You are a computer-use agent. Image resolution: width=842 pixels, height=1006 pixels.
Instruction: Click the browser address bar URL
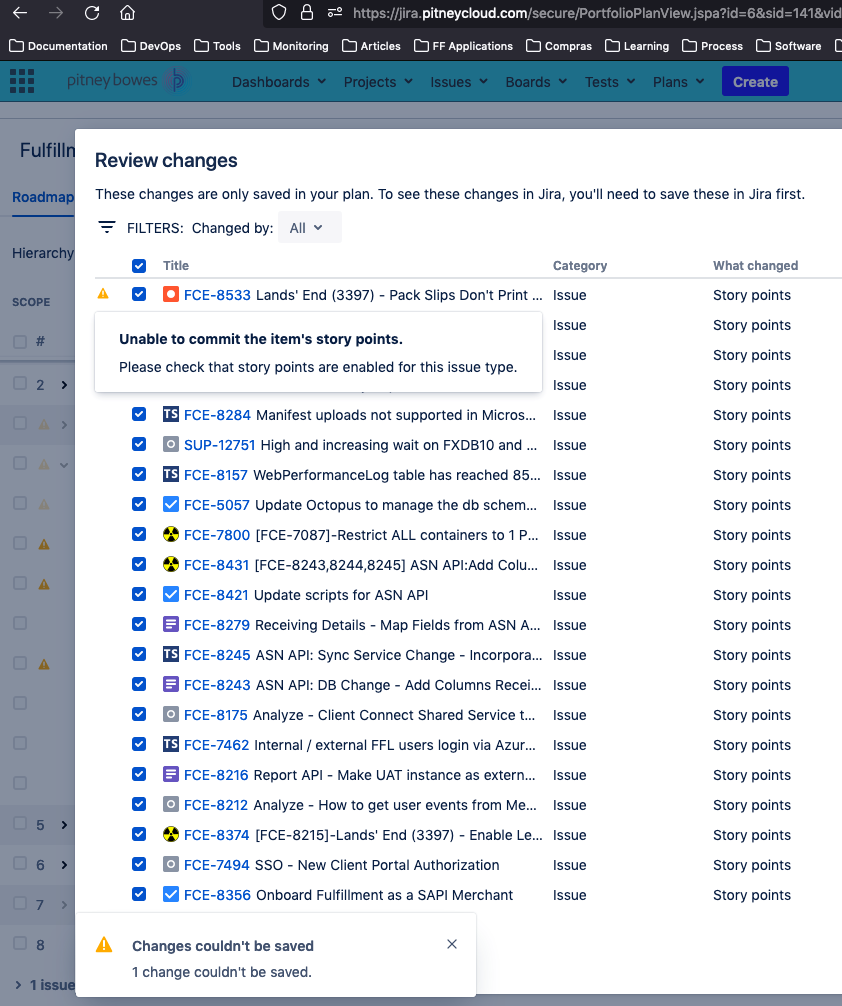point(596,13)
